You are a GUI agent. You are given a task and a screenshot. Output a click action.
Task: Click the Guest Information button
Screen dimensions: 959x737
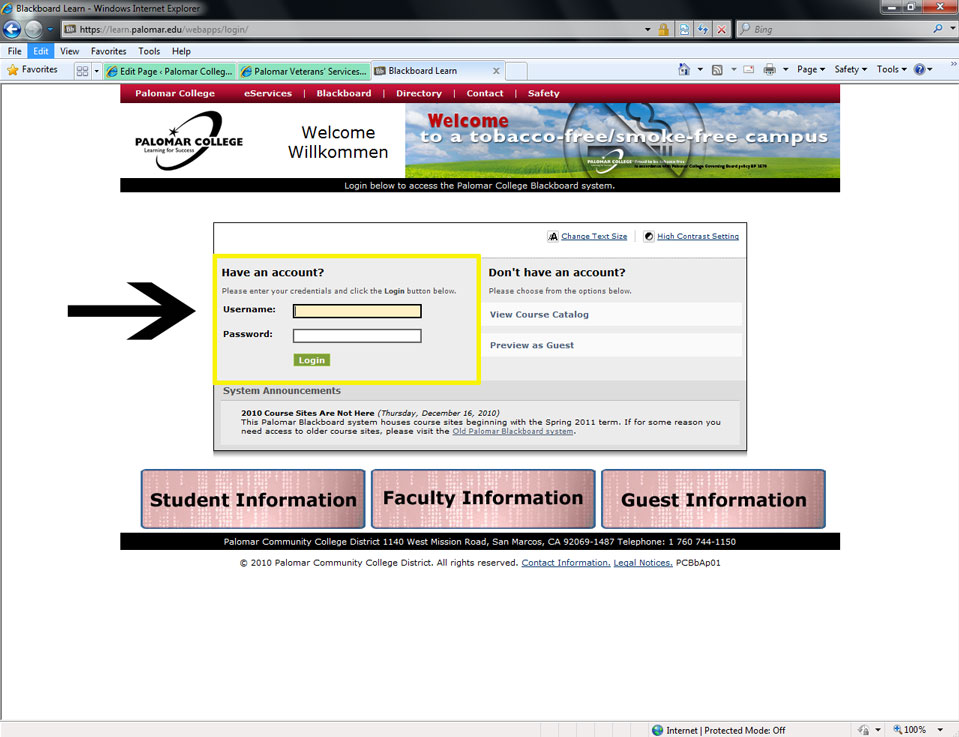pyautogui.click(x=713, y=499)
